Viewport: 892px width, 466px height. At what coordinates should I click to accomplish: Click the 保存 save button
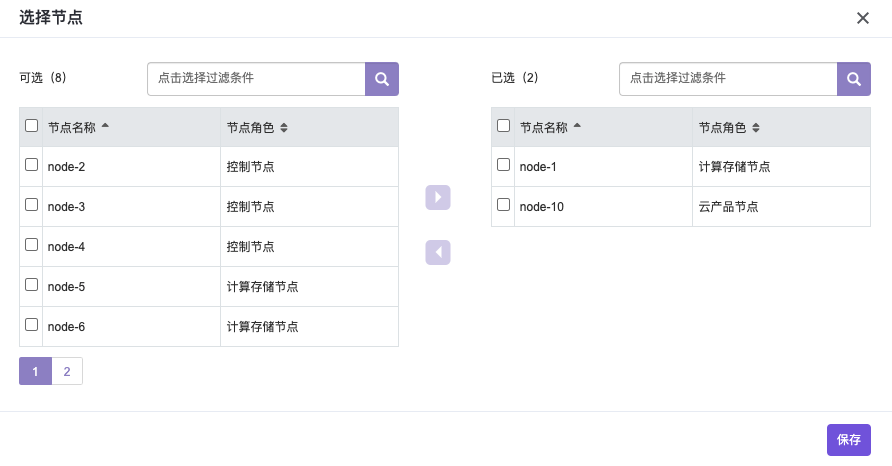click(848, 440)
